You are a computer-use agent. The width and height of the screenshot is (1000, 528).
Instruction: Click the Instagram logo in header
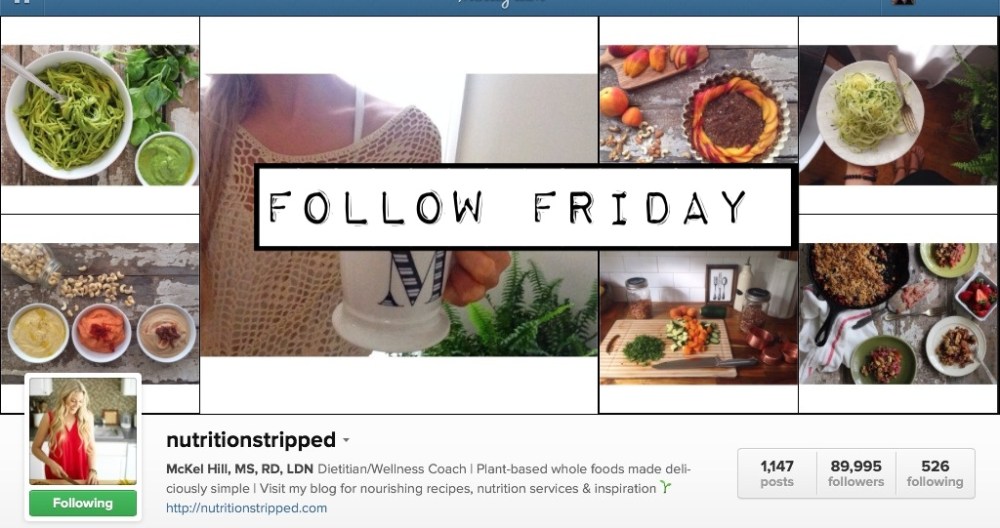point(501,3)
